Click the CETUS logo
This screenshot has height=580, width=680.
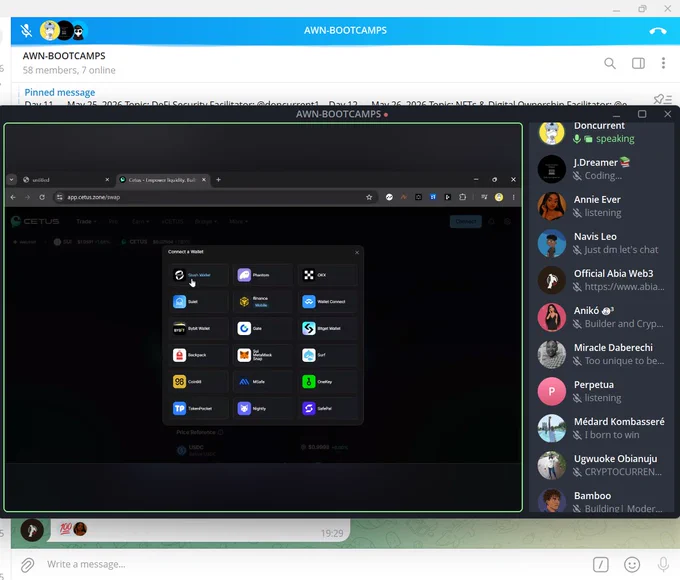point(35,221)
